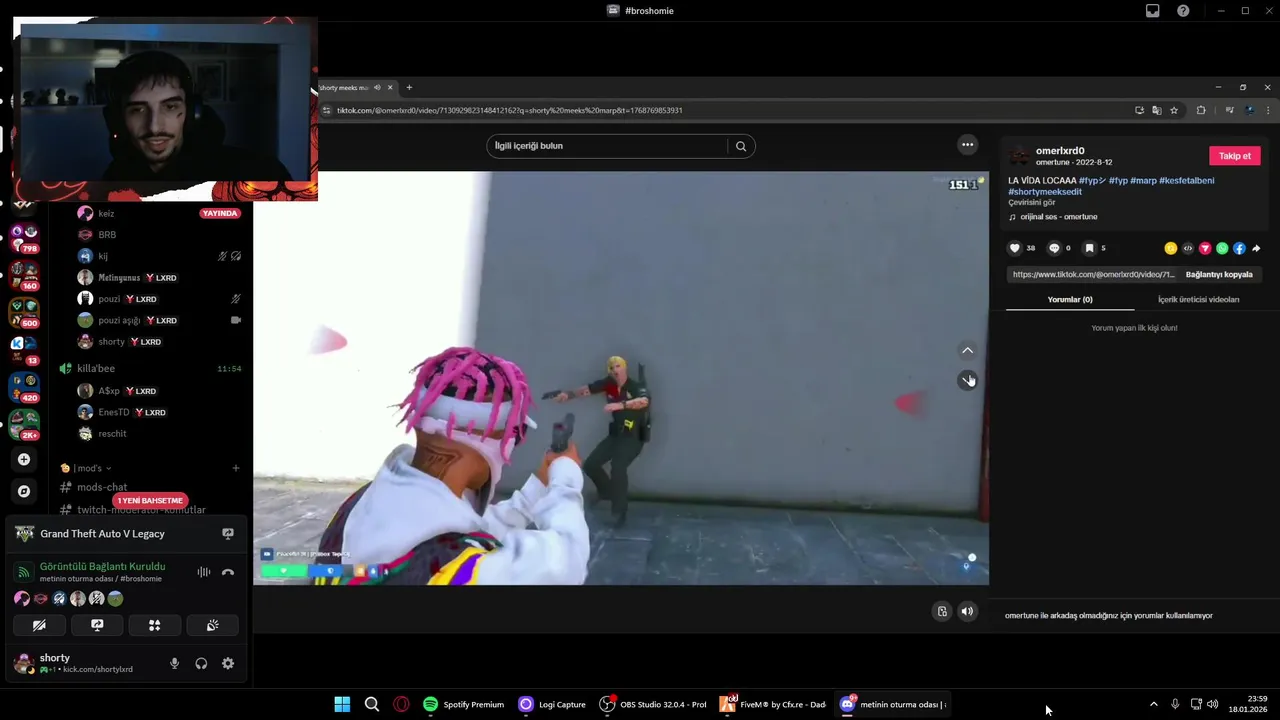Jump to 1 YENİ BAHSETME mention pill
This screenshot has width=1280, height=720.
[x=150, y=500]
